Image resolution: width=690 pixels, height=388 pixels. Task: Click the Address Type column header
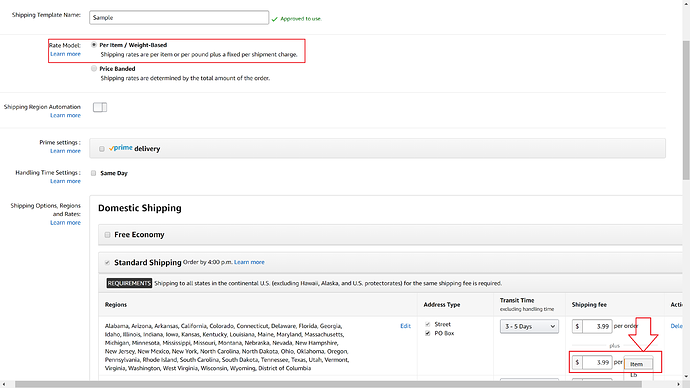point(442,305)
